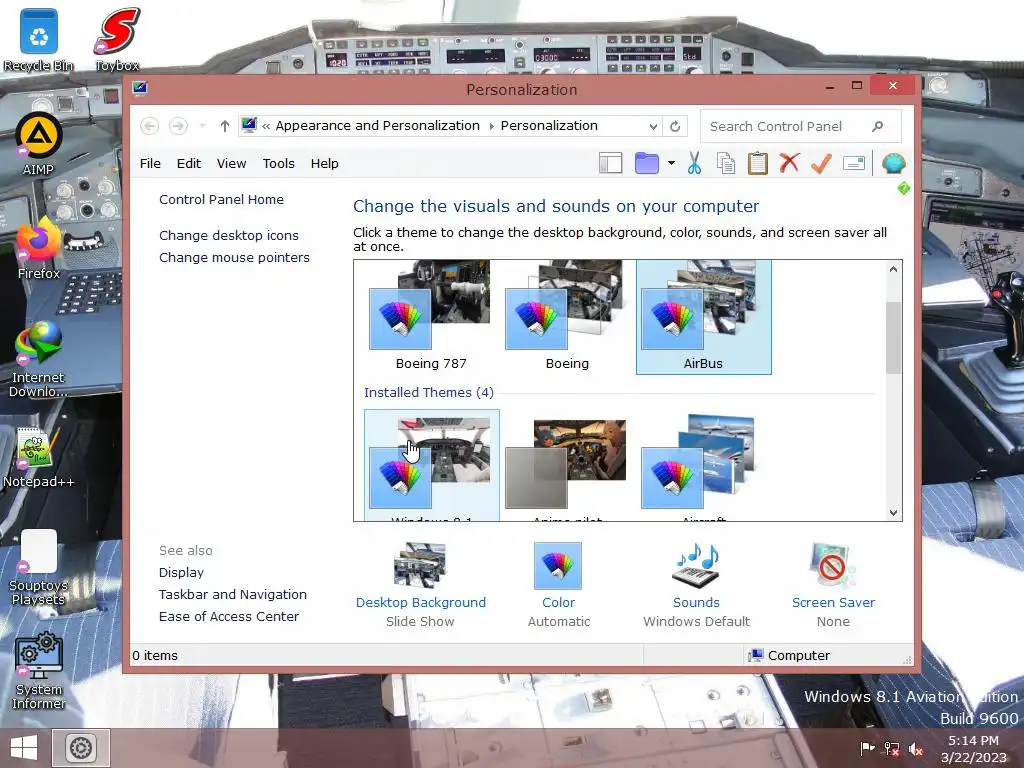The image size is (1024, 768).
Task: Refresh the Control Panel address bar
Action: pos(675,125)
